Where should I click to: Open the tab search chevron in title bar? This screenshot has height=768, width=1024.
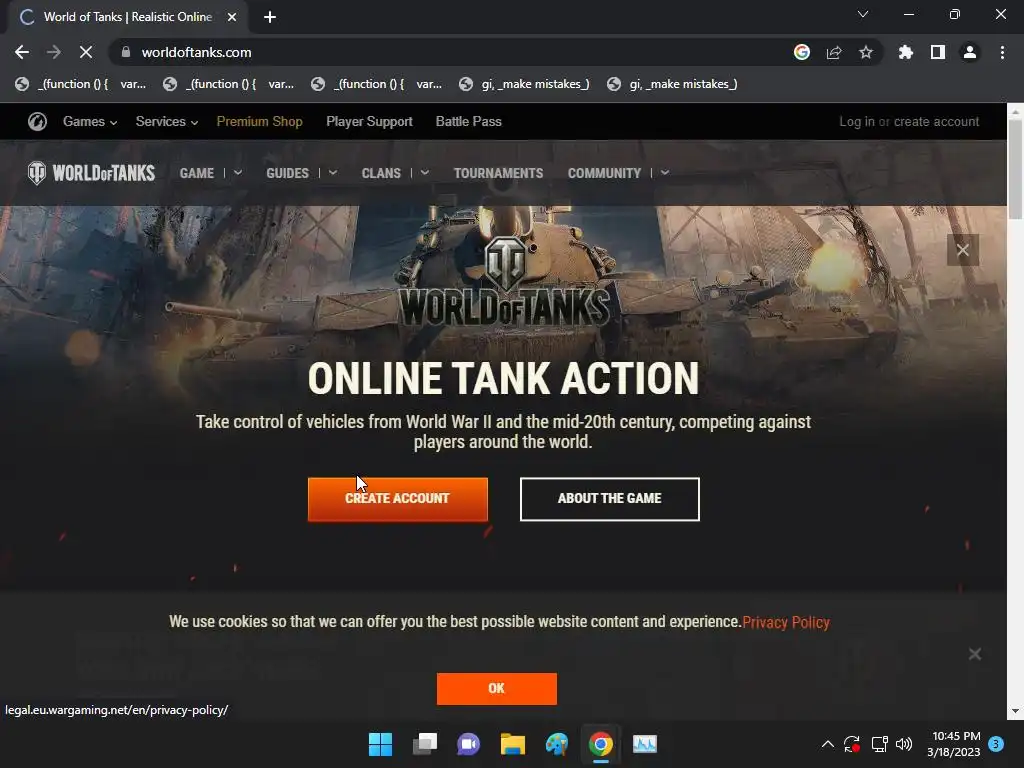[863, 14]
